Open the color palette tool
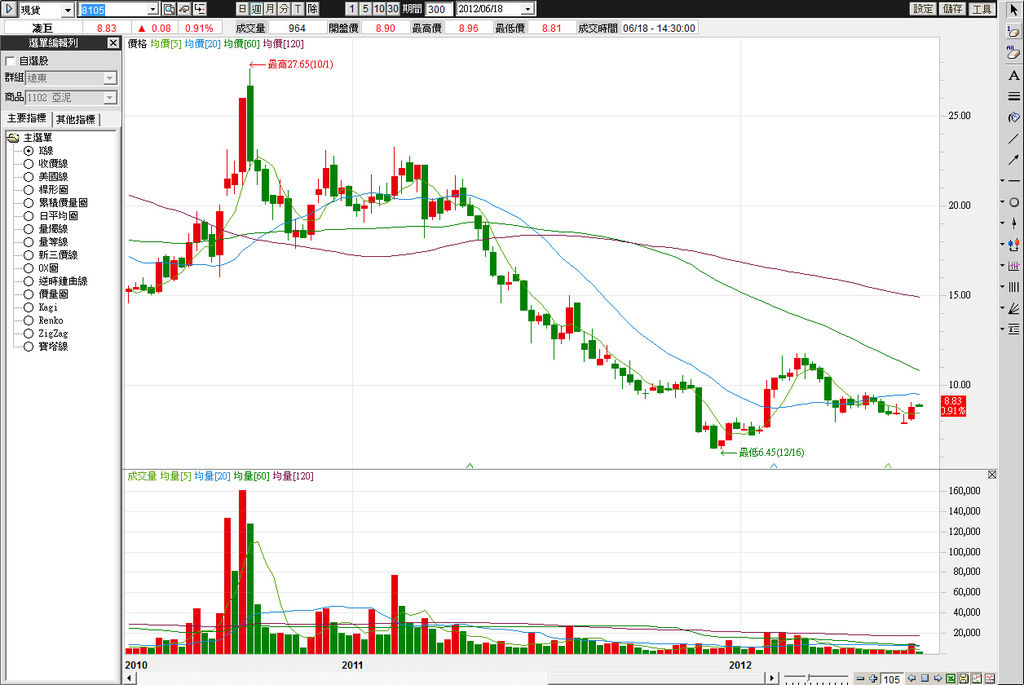The image size is (1024, 685). [x=1014, y=118]
